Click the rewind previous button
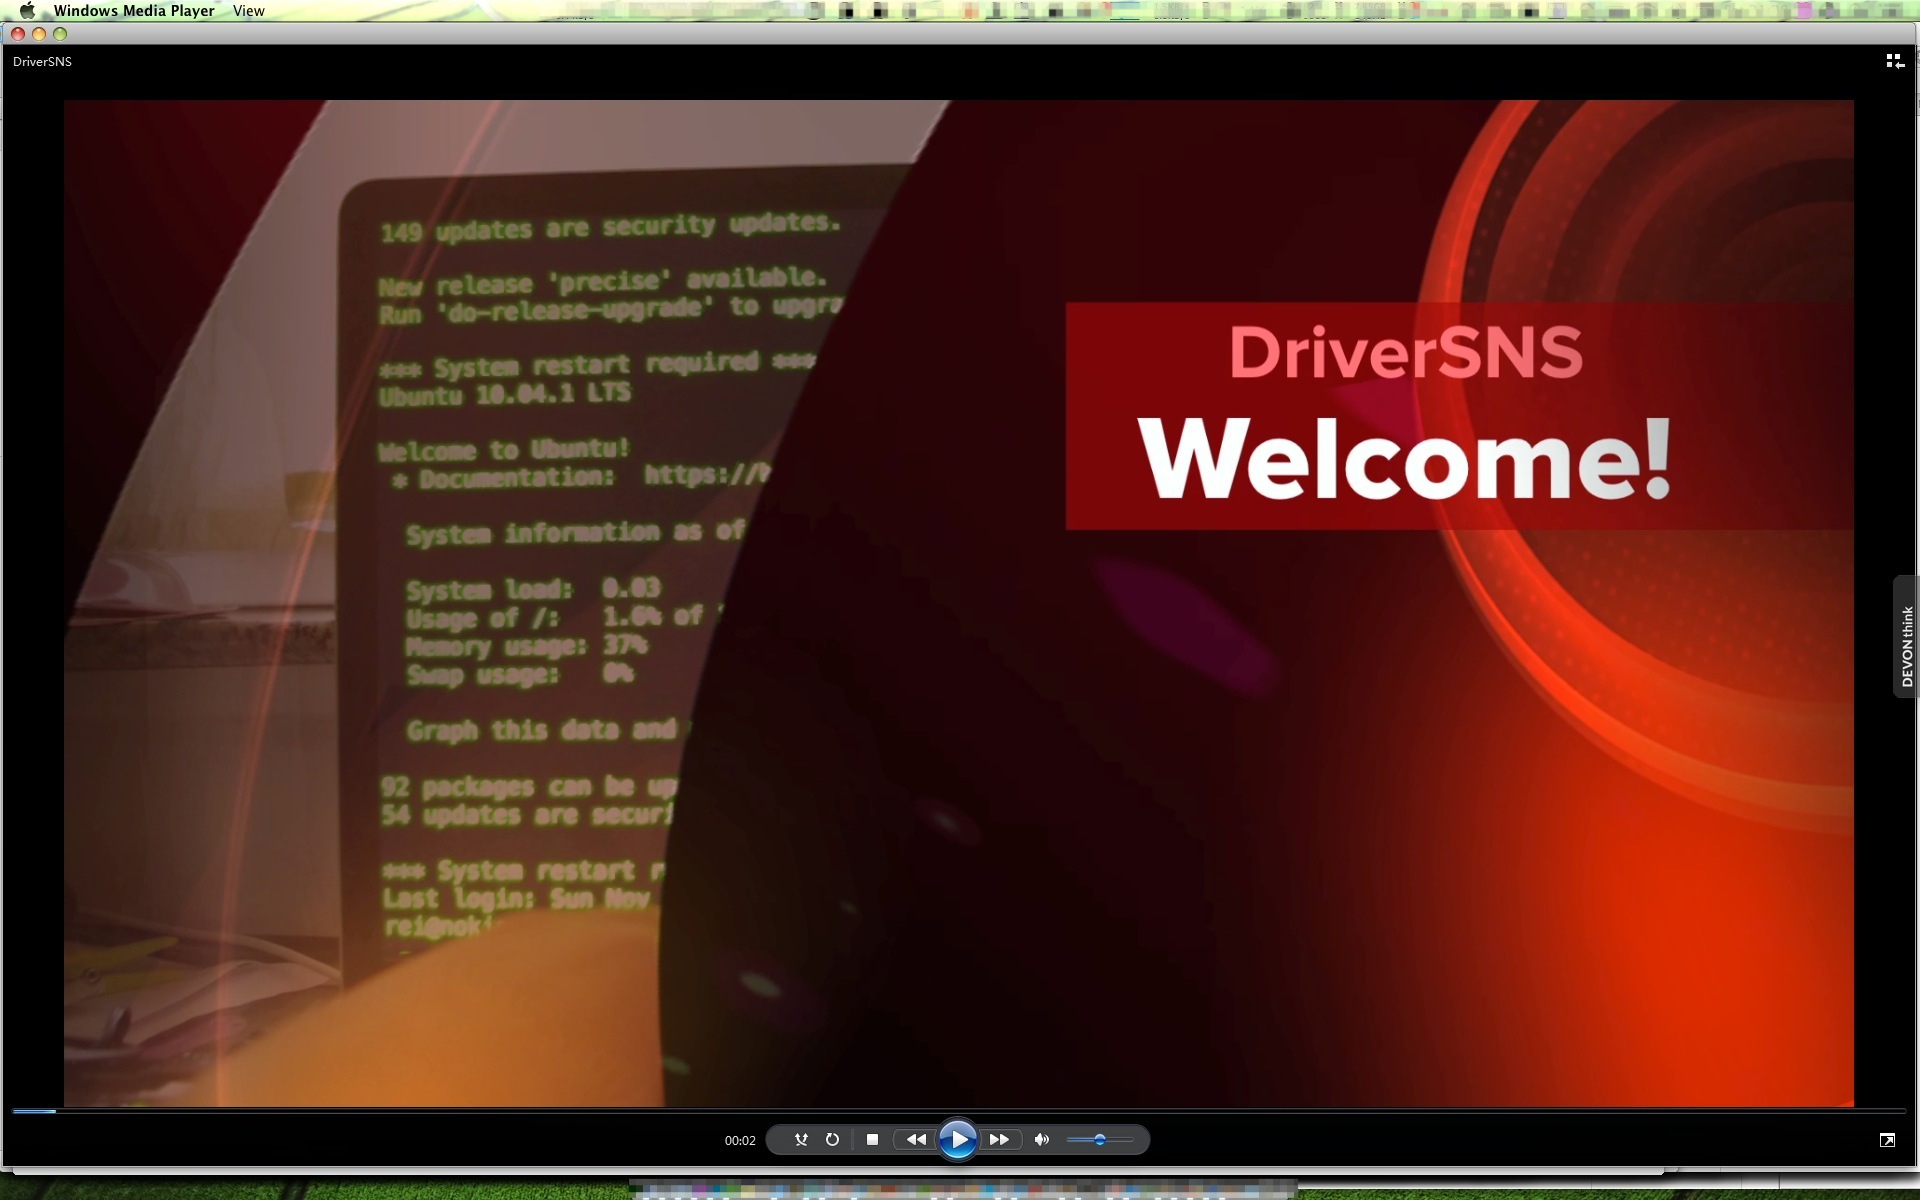The image size is (1920, 1200). pyautogui.click(x=915, y=1139)
